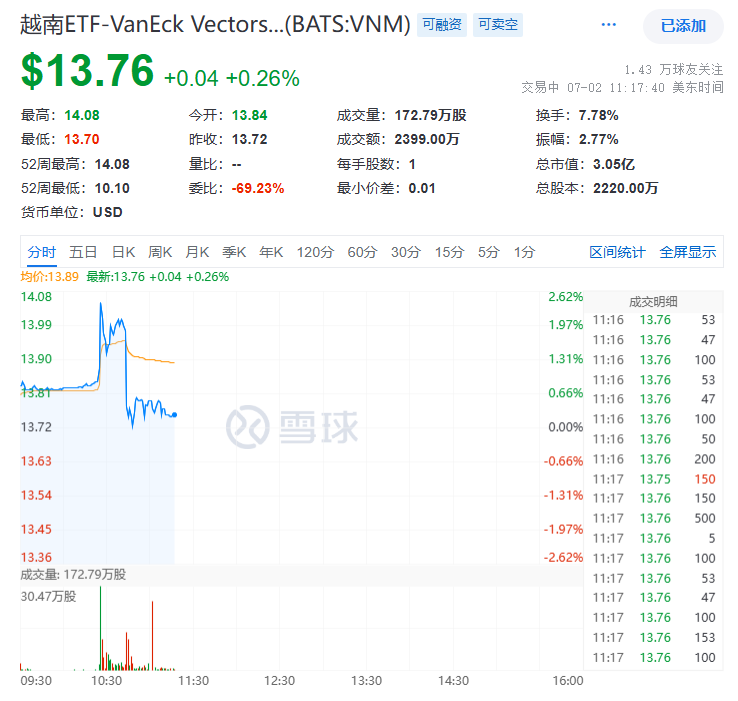The image size is (738, 701).
Task: Click the trade row with price 13.75
Action: point(654,479)
